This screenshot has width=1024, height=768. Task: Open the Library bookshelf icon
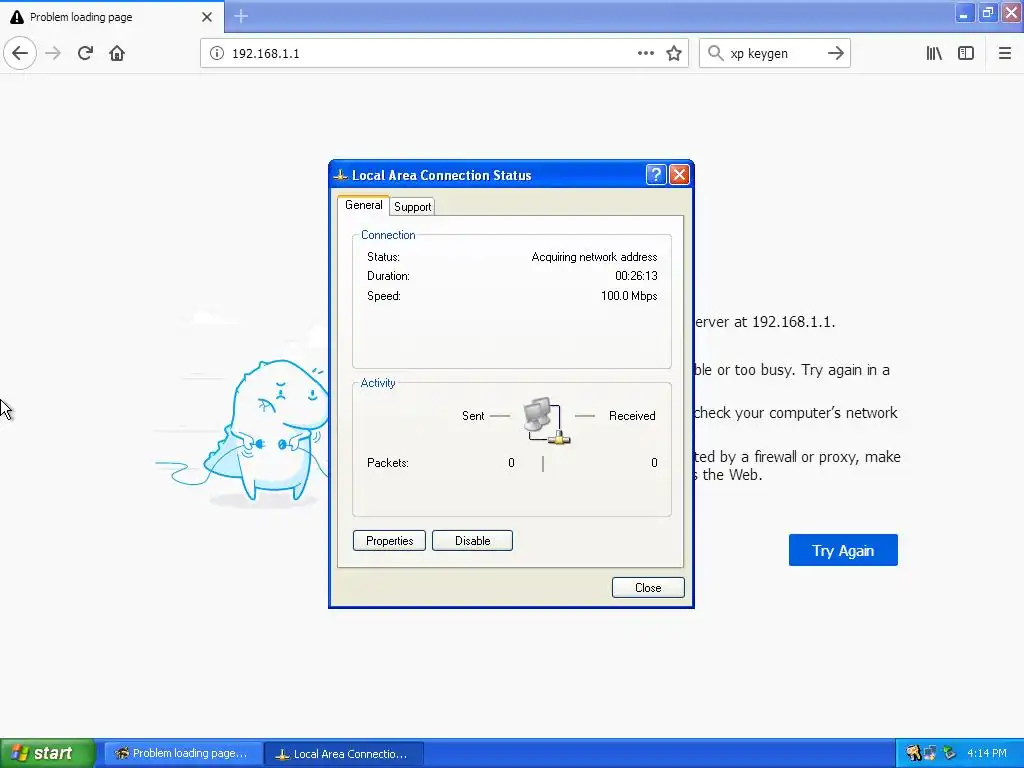pyautogui.click(x=934, y=53)
